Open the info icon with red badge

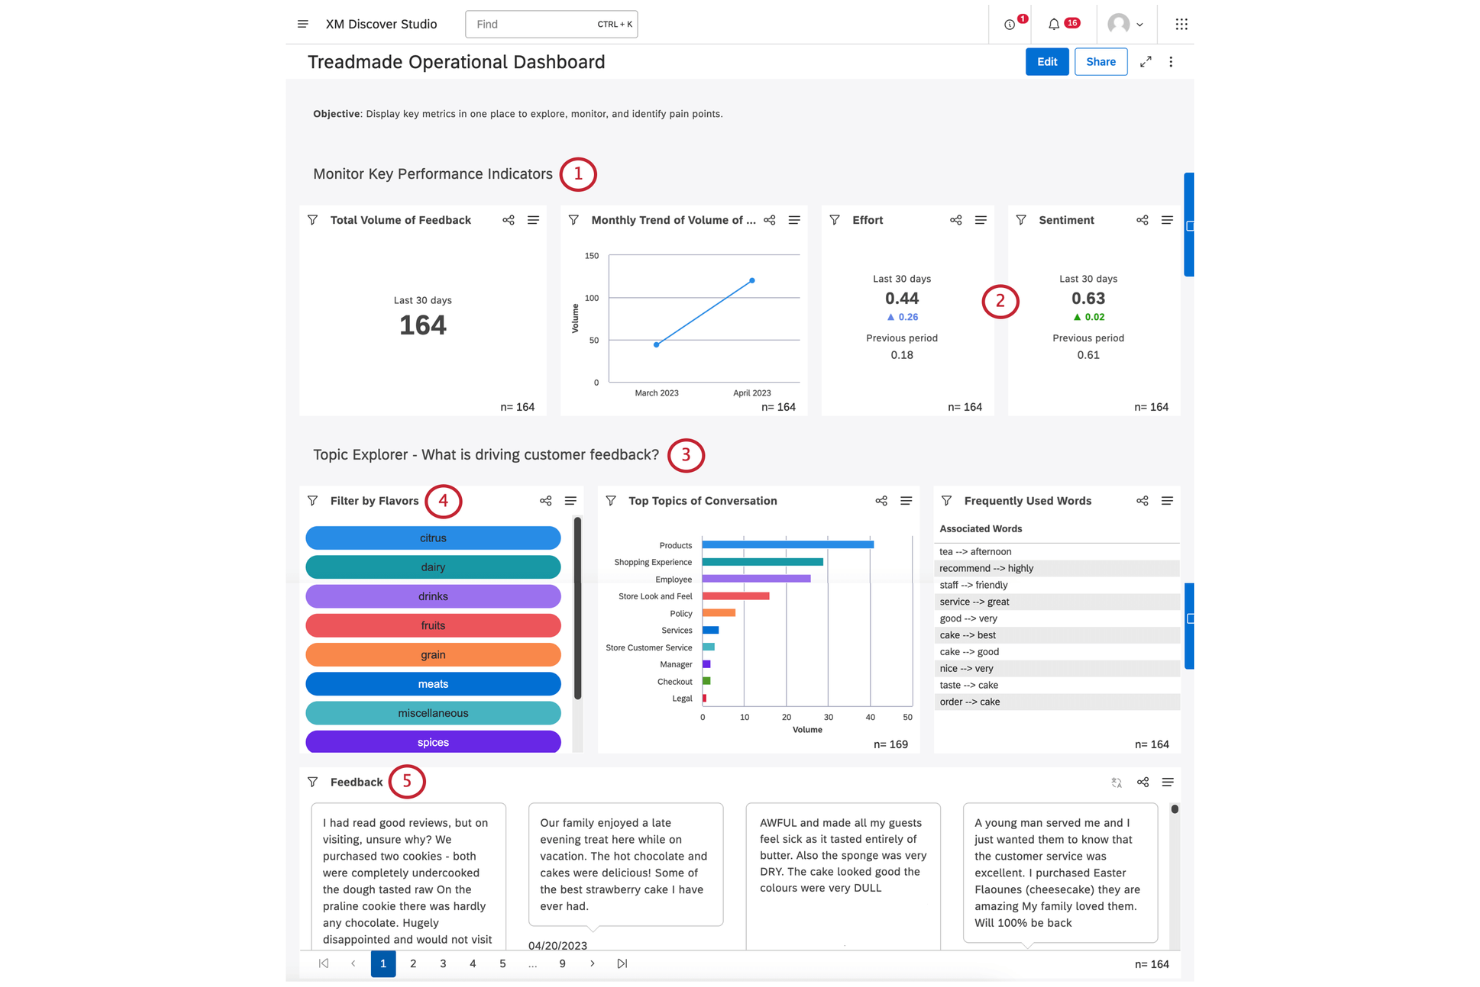point(1009,23)
